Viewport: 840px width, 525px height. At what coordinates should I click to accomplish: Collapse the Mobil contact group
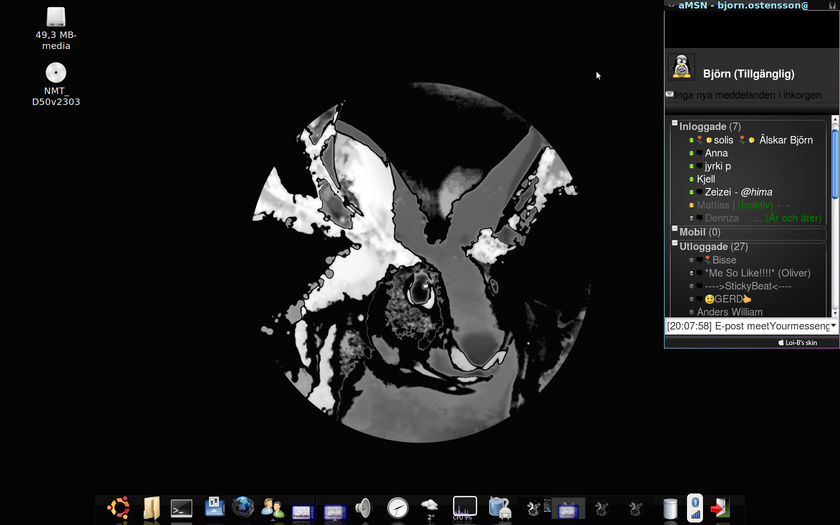675,229
